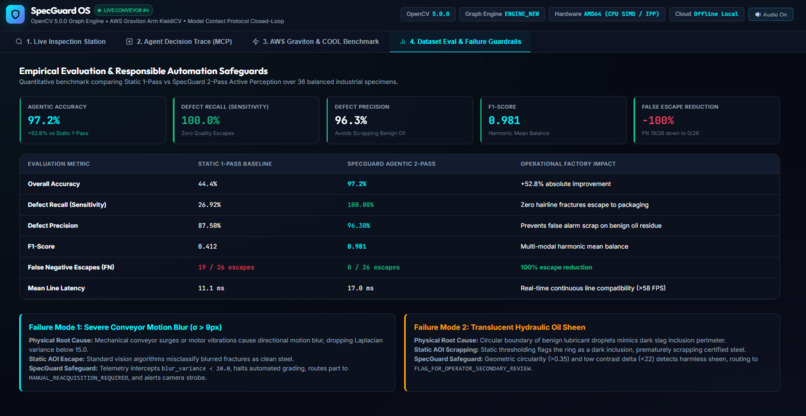Click the STATIC 1-PASS BASELINE column header
Screen dimensions: 806x416
(235, 164)
